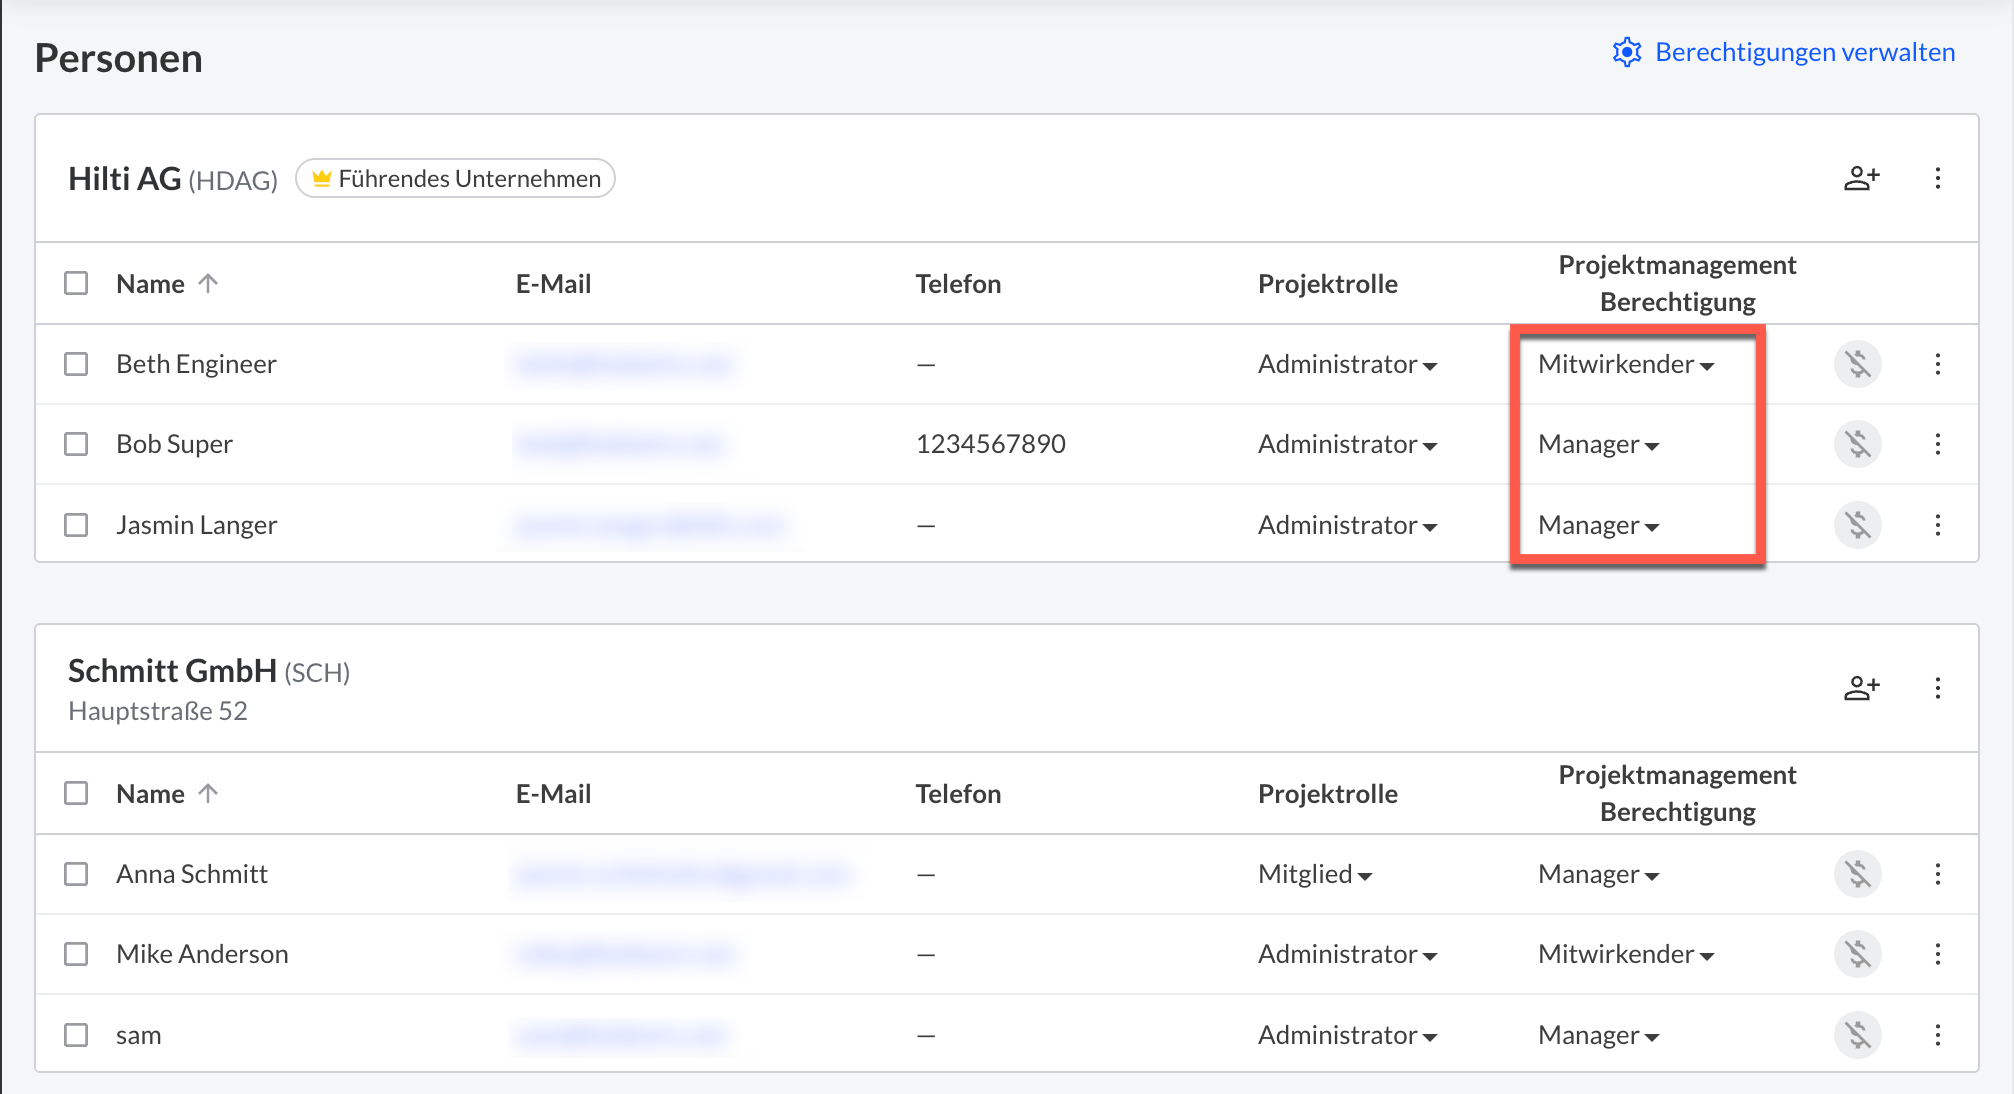Open three-dot menu for Schmitt GmbH company
This screenshot has width=2014, height=1094.
click(x=1937, y=688)
